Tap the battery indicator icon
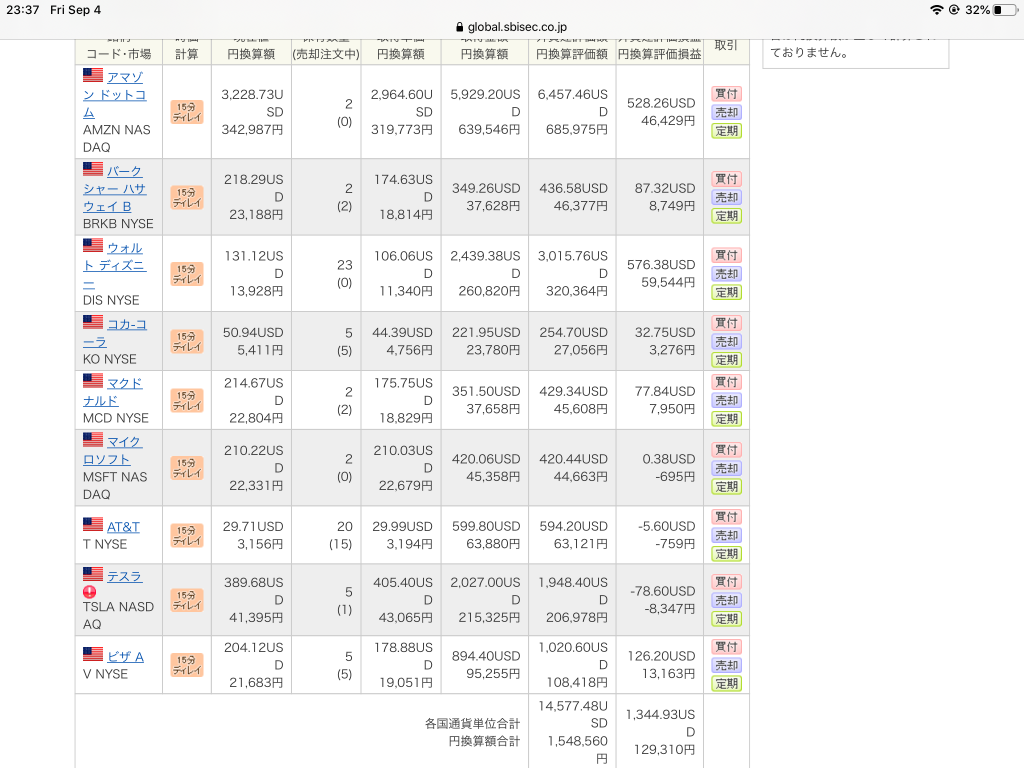Viewport: 1024px width, 768px height. (1005, 10)
